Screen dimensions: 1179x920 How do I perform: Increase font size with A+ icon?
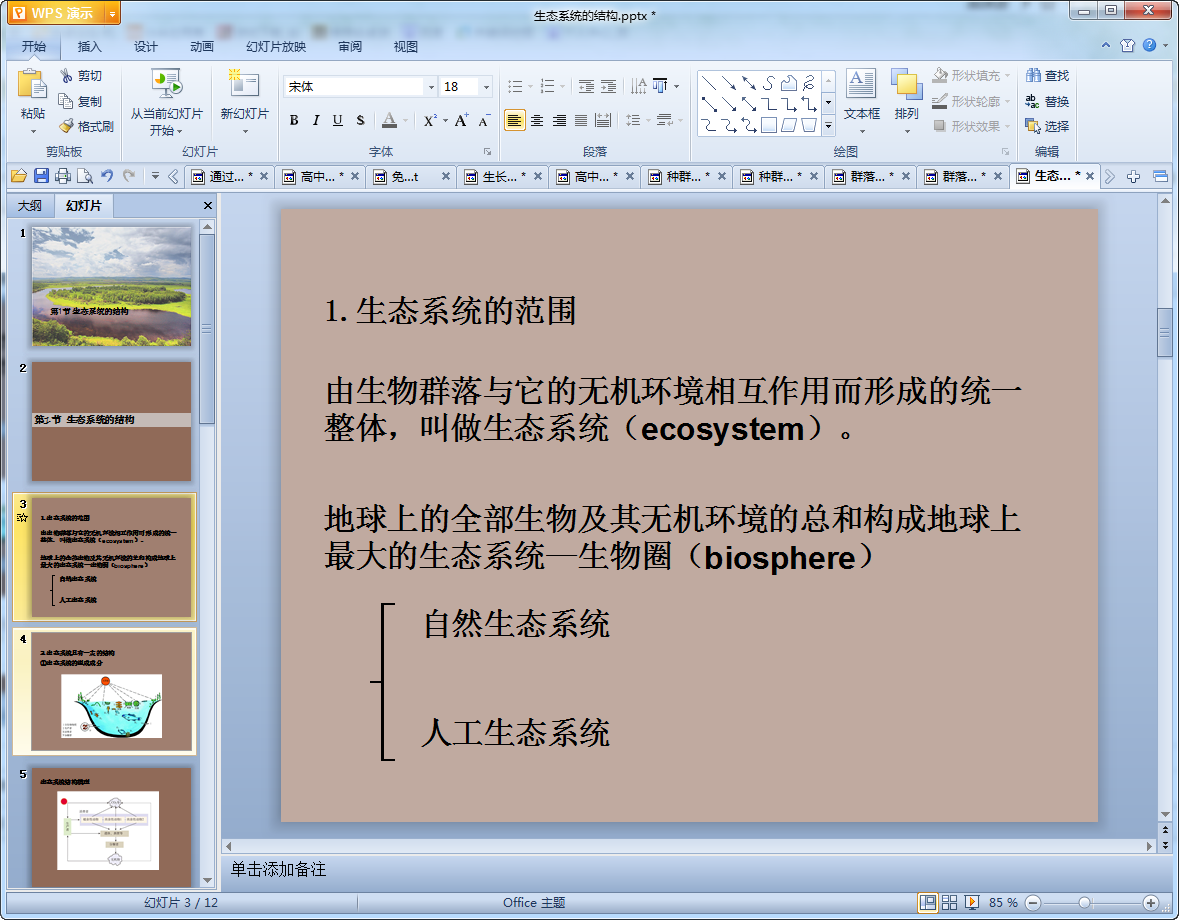(x=461, y=120)
